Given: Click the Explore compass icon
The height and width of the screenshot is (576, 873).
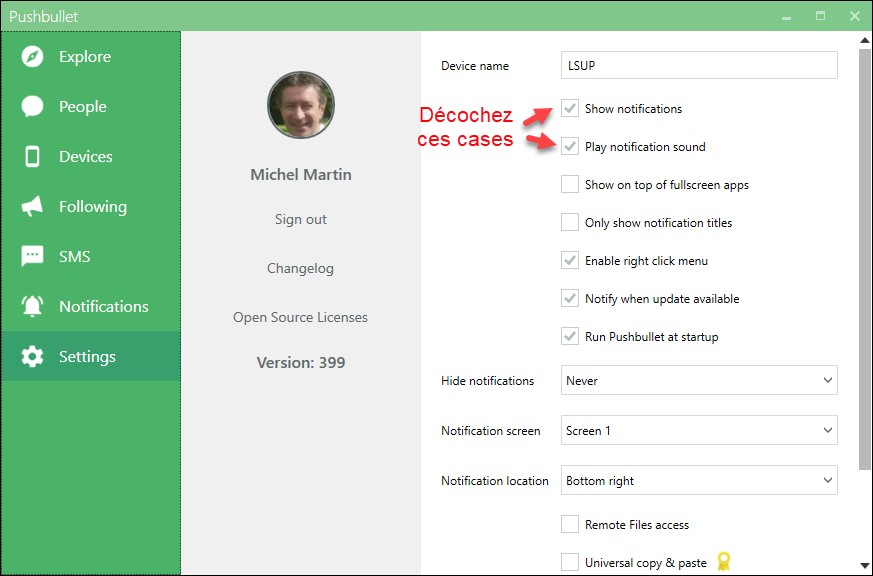Looking at the screenshot, I should click(33, 57).
